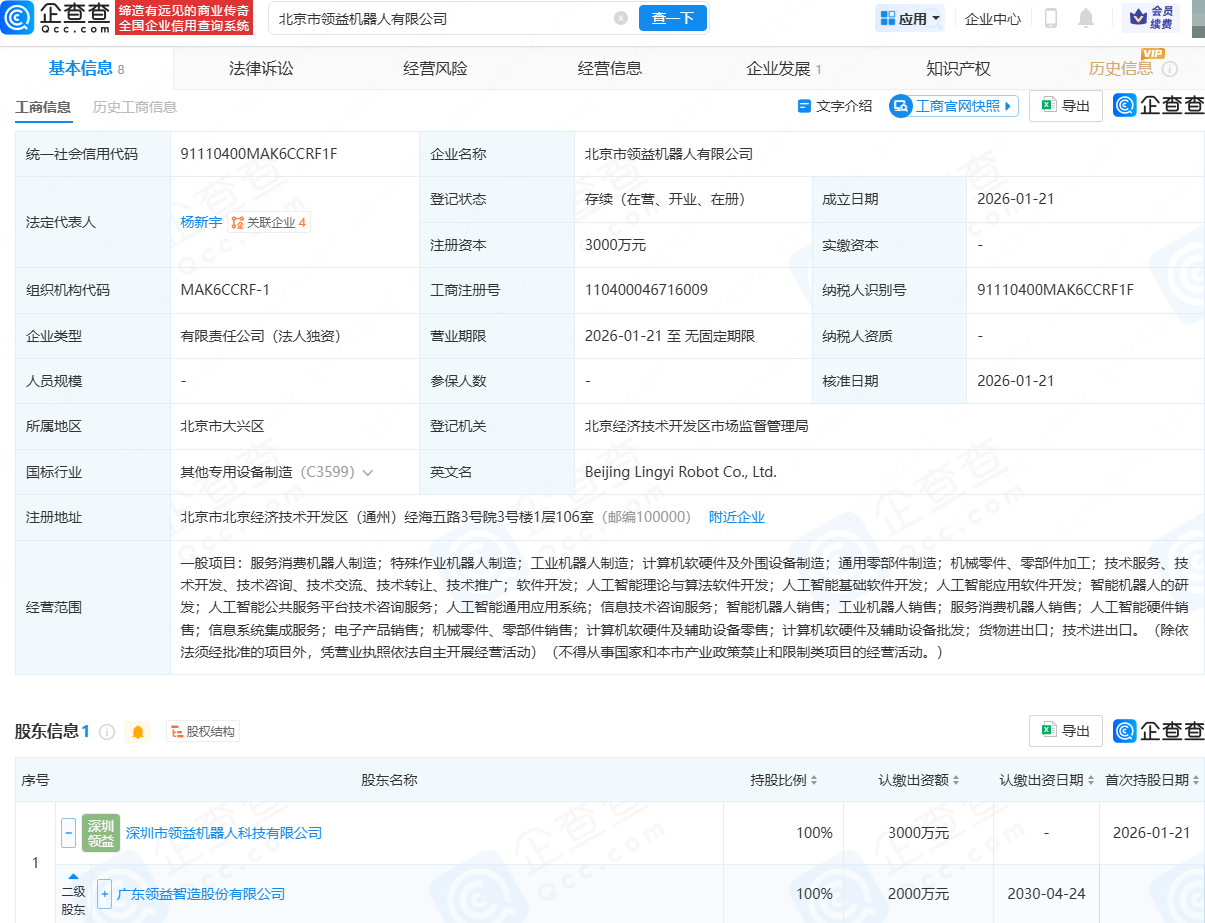This screenshot has width=1205, height=923.
Task: Open legal representative 杨新宇 link
Action: click(201, 222)
